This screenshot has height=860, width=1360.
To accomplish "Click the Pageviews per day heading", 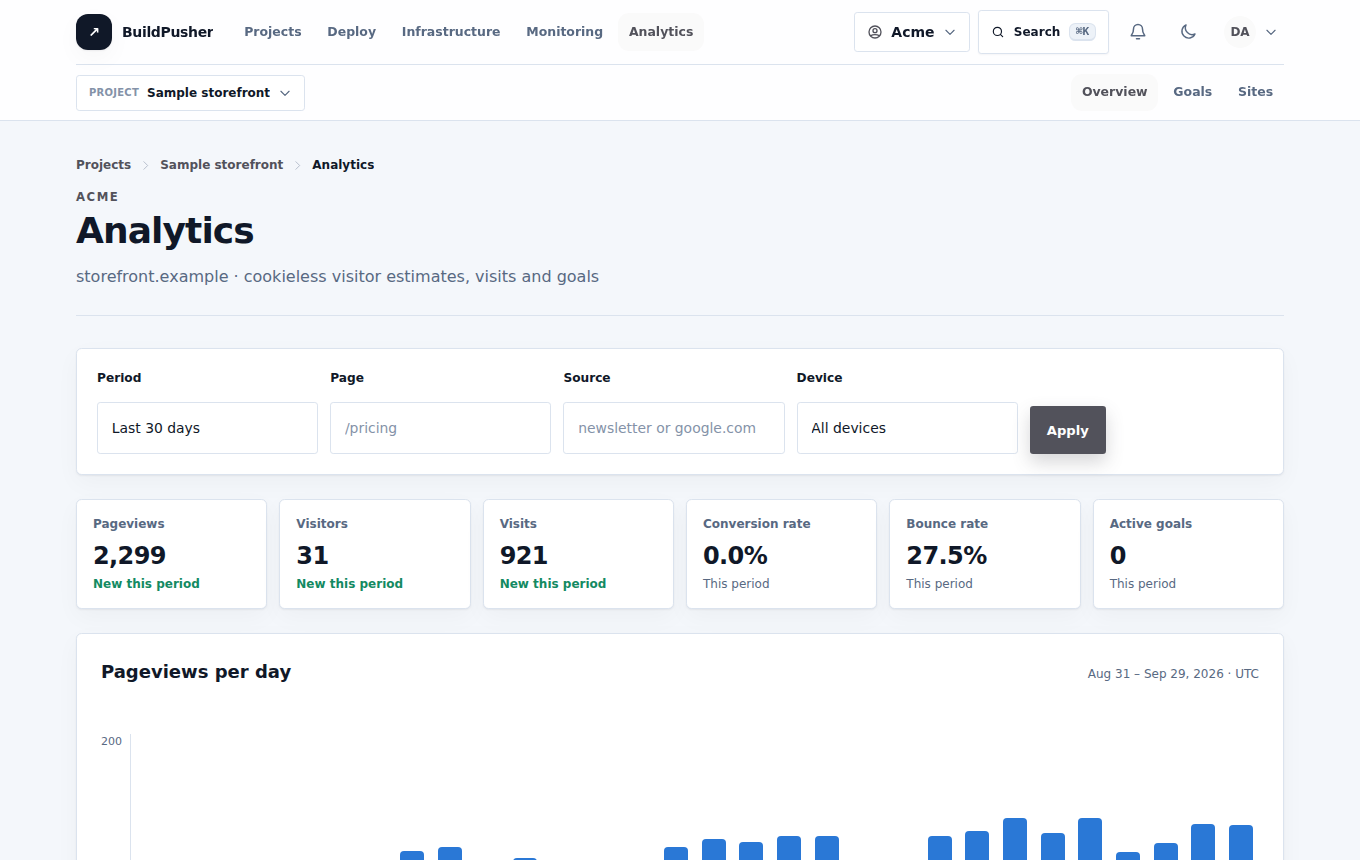I will pos(196,672).
